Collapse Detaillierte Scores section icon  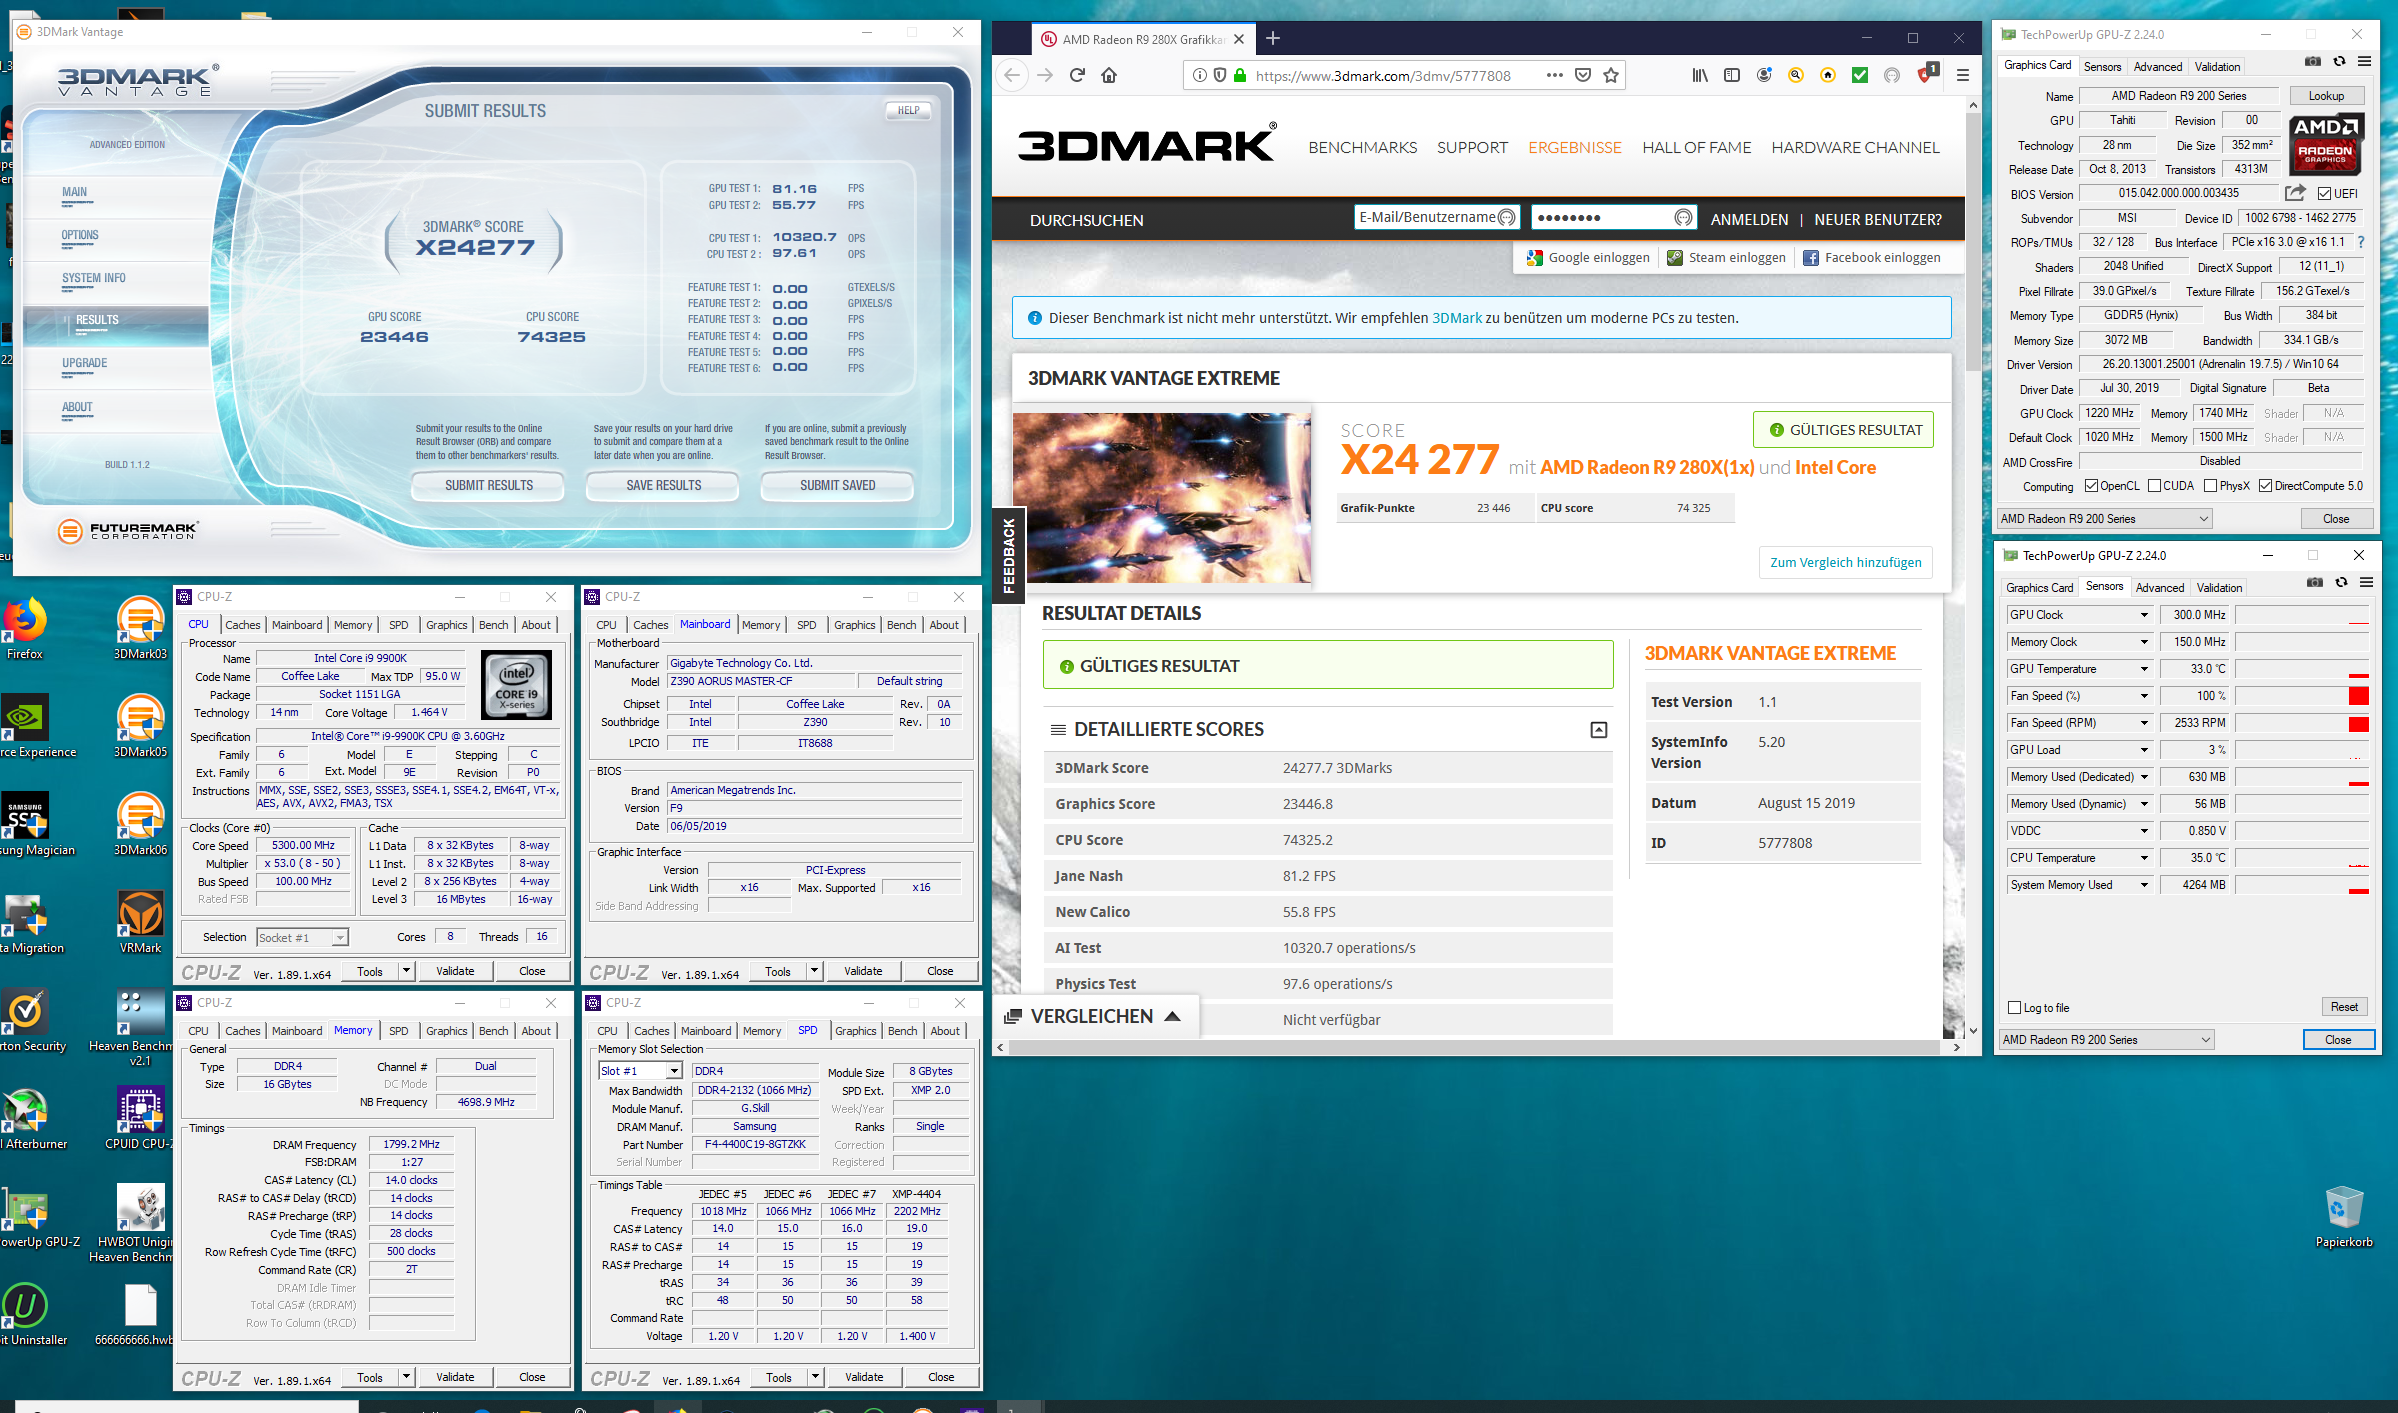[x=1598, y=730]
